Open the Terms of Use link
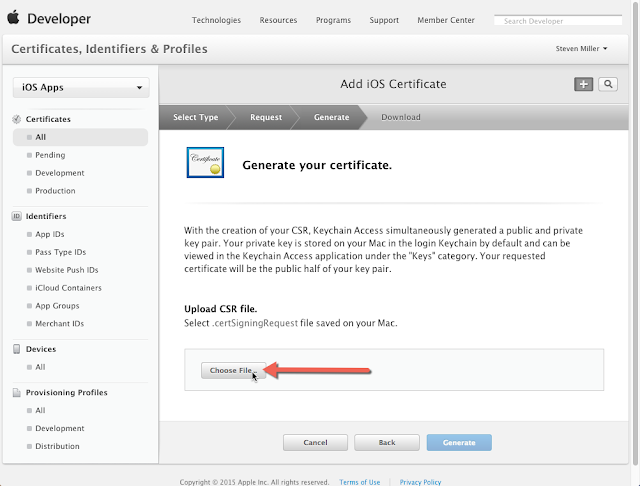 360,482
